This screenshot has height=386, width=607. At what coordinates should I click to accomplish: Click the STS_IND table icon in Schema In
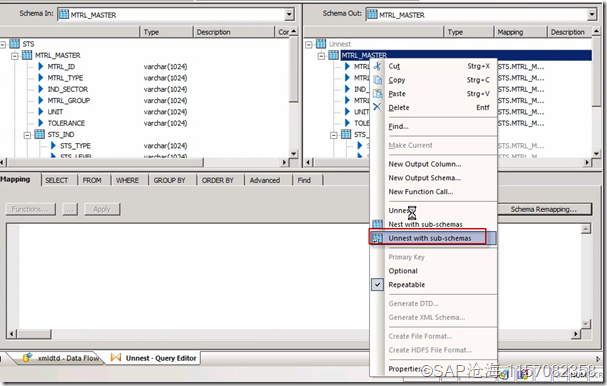click(x=39, y=134)
